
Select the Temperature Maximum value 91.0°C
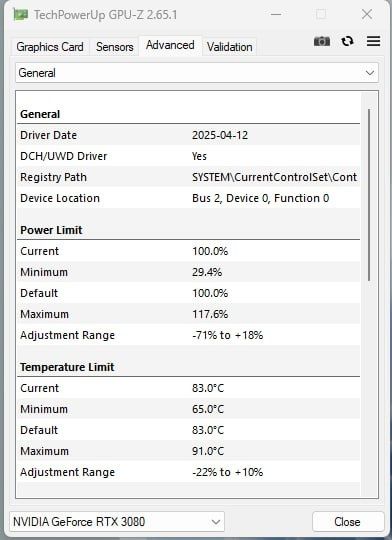pos(208,451)
